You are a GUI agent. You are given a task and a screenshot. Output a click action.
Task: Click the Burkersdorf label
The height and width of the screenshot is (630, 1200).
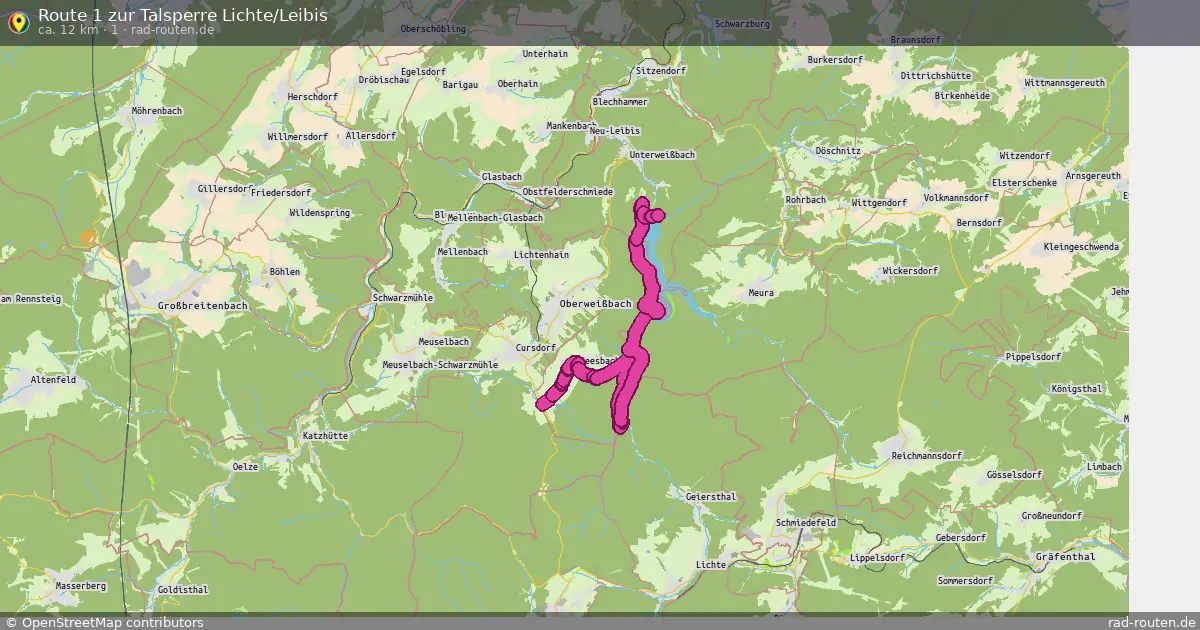tap(835, 60)
